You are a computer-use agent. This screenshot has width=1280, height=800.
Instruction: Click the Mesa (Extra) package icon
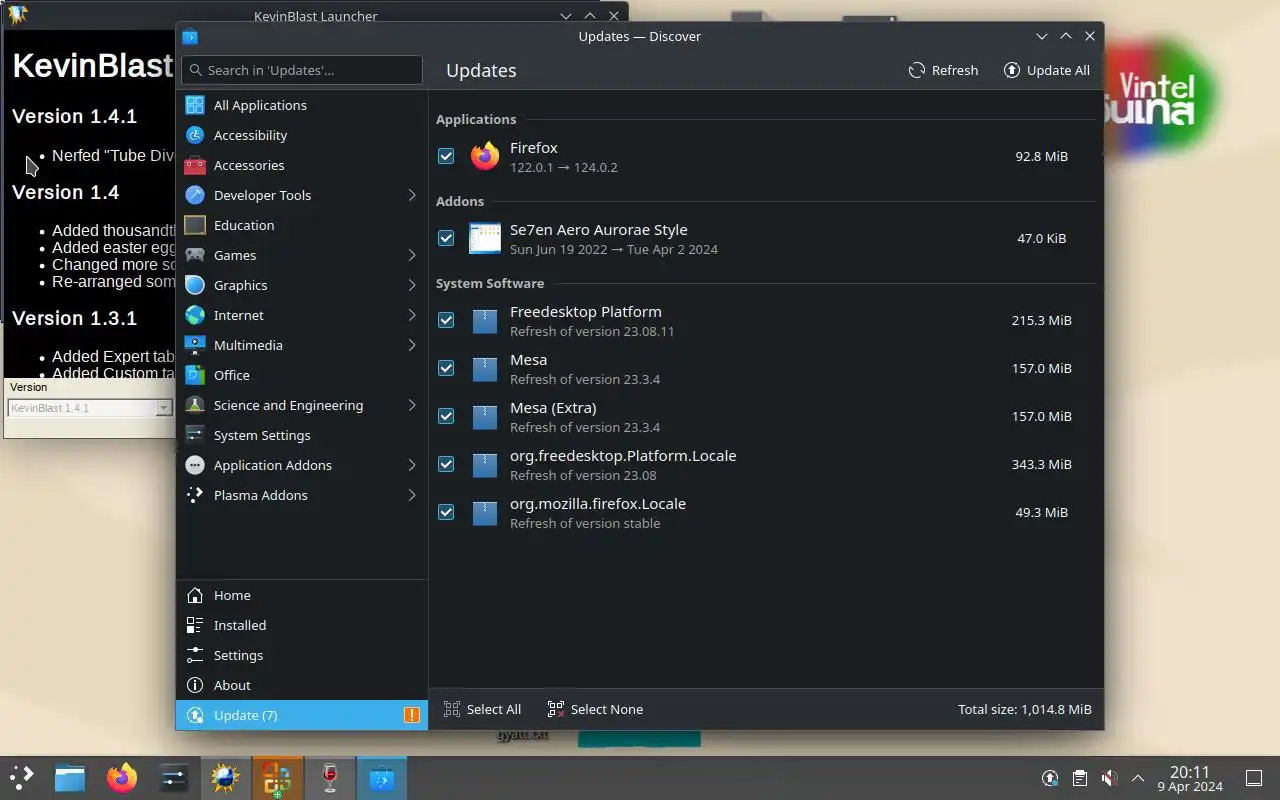485,416
